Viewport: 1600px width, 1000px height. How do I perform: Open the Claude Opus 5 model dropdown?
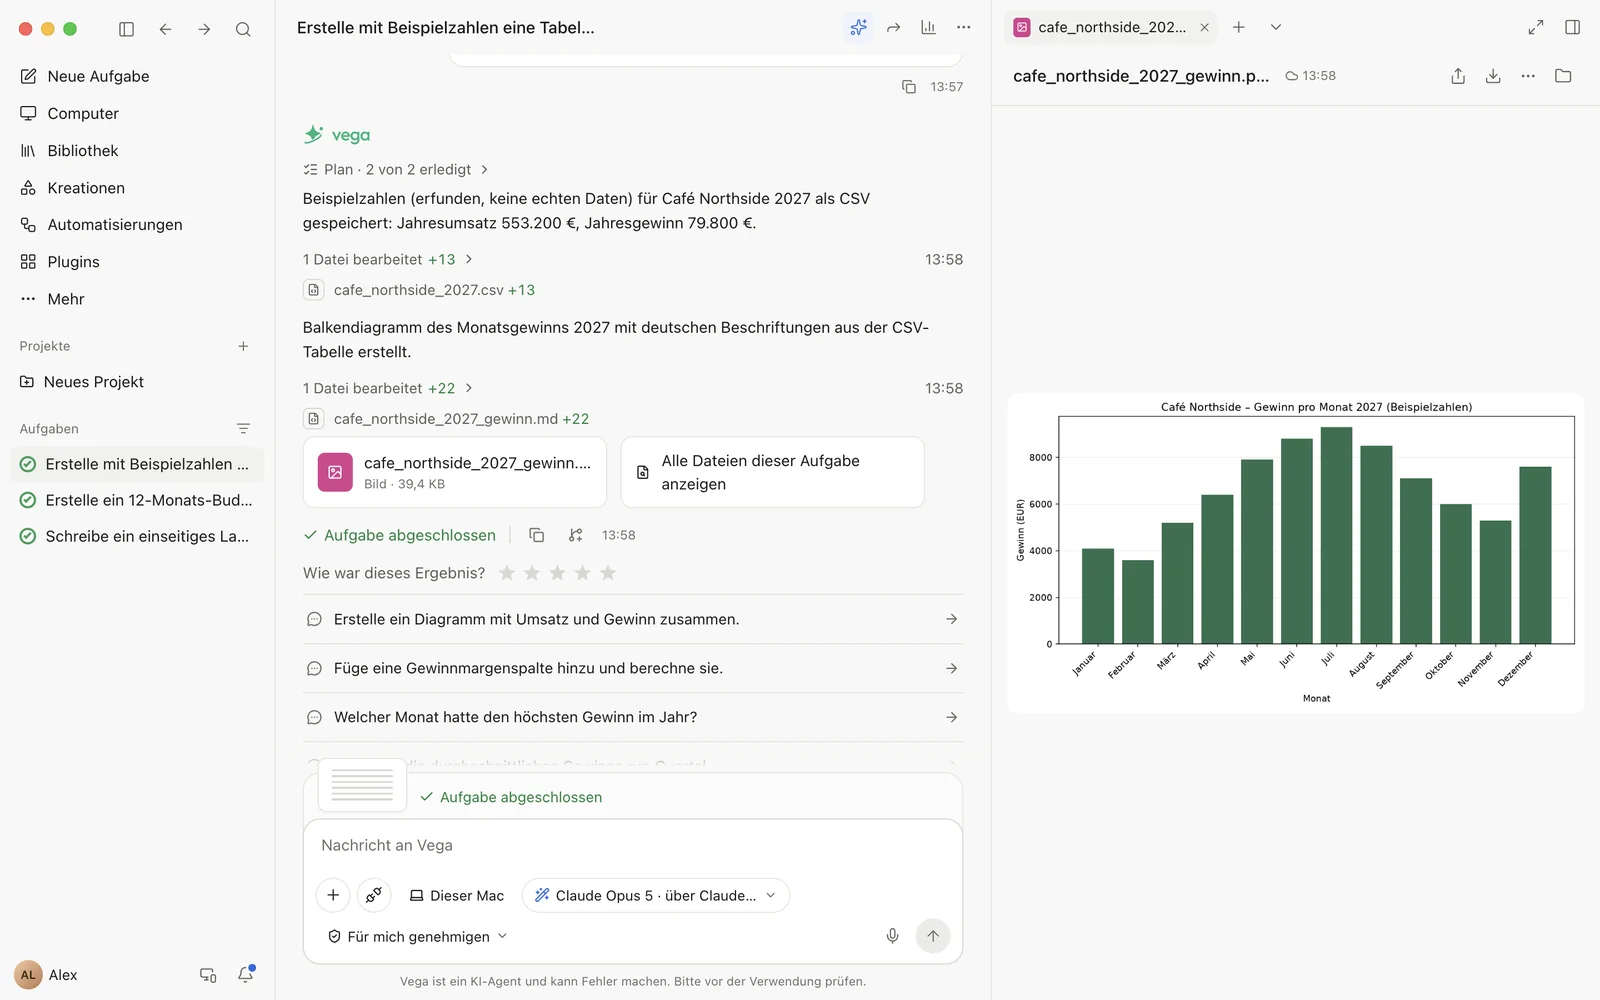point(656,895)
